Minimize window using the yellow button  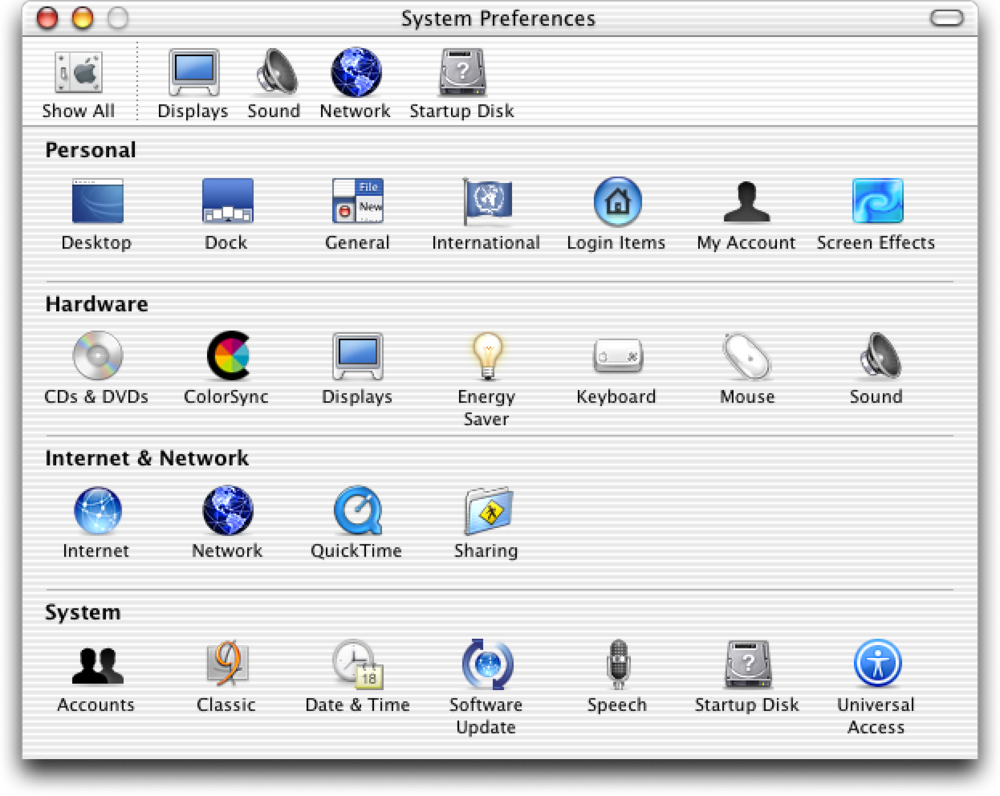82,18
